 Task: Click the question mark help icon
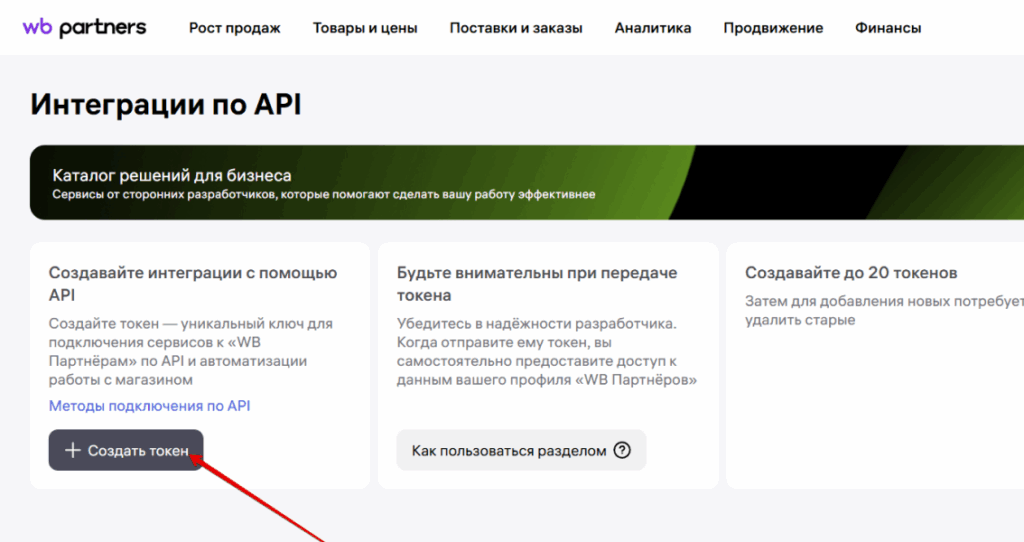pos(622,451)
